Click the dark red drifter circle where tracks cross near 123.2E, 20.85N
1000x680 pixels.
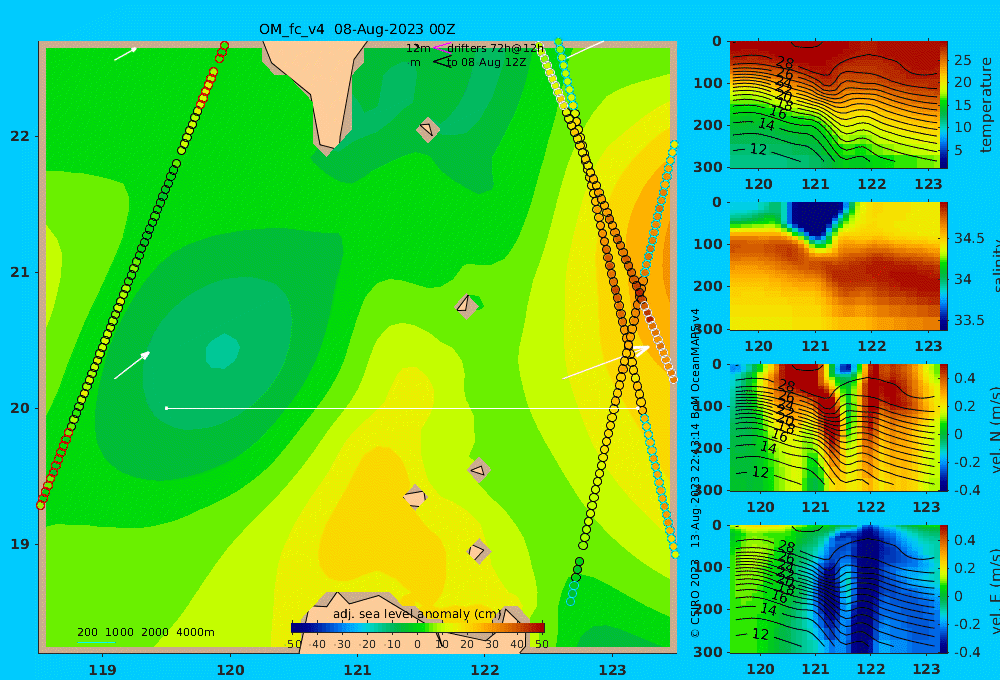pos(640,293)
